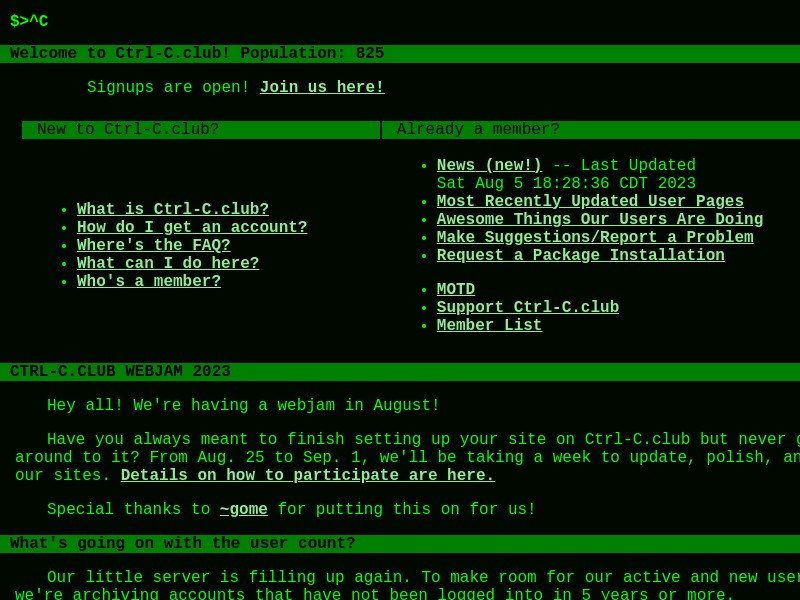The height and width of the screenshot is (600, 800).
Task: Open Awesome Things Our Users Are Doing
Action: pos(599,218)
